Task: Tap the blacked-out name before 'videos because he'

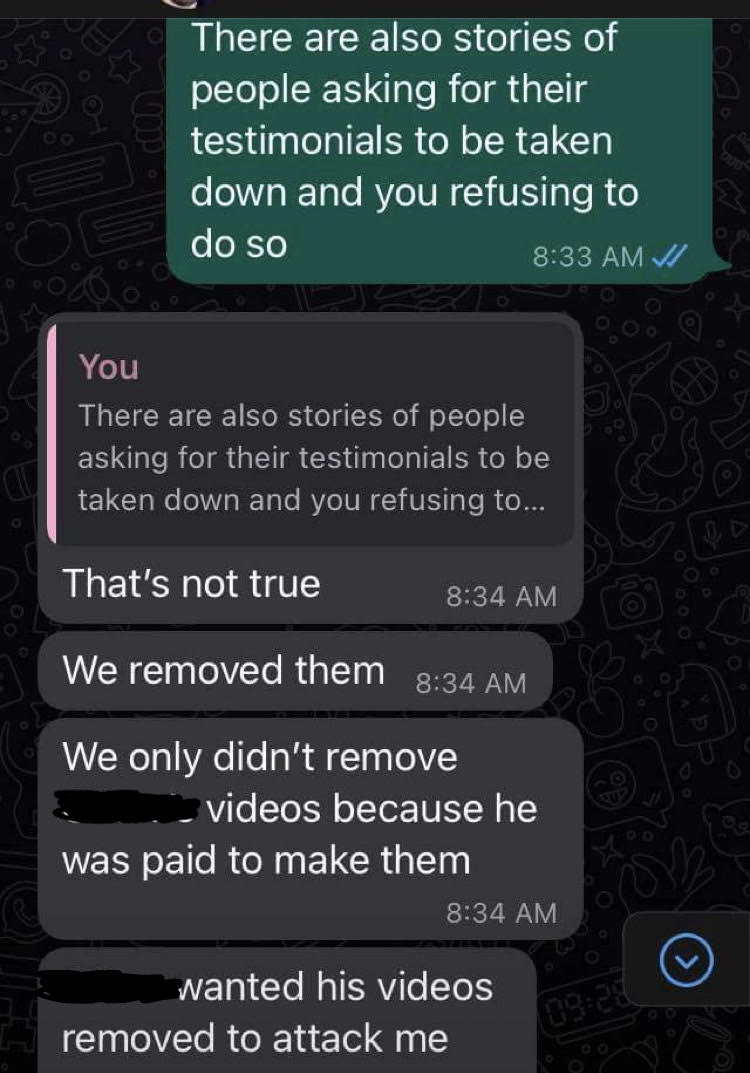Action: [x=128, y=806]
